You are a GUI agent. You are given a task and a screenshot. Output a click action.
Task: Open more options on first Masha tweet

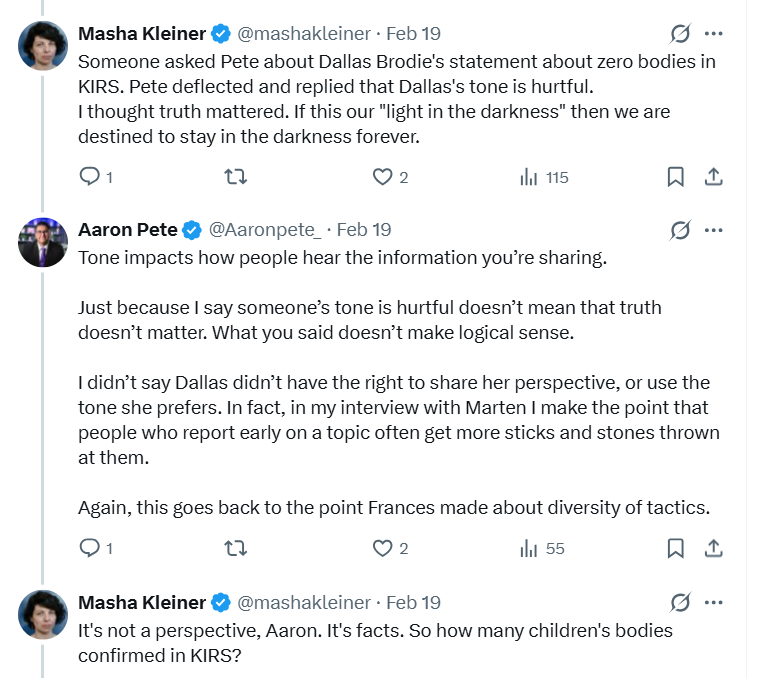[713, 33]
